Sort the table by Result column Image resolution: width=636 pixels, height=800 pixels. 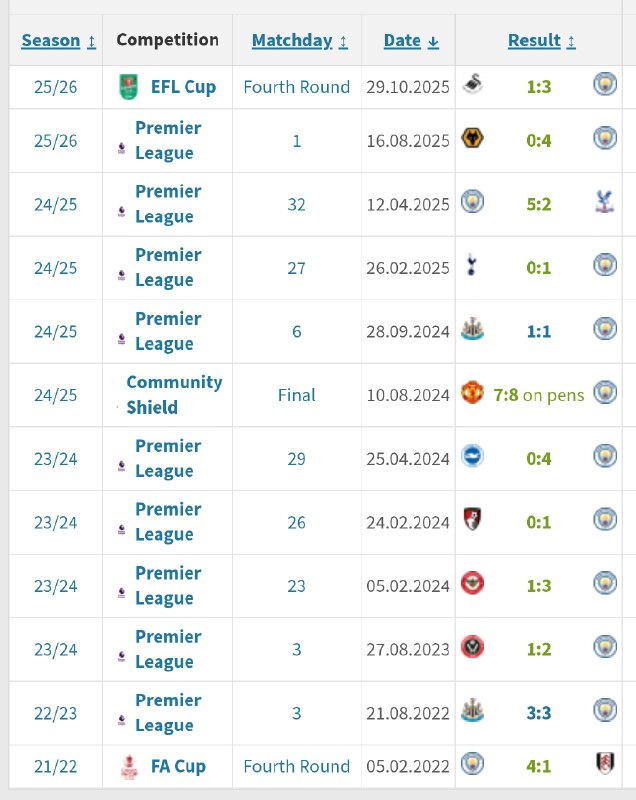pos(541,41)
